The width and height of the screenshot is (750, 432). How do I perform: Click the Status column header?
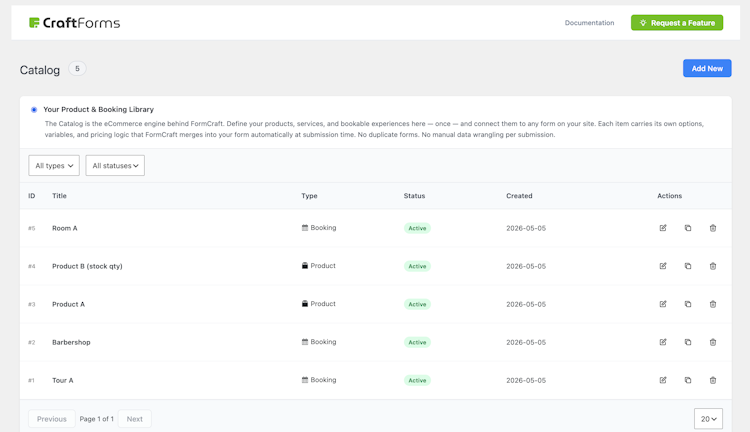(x=414, y=196)
